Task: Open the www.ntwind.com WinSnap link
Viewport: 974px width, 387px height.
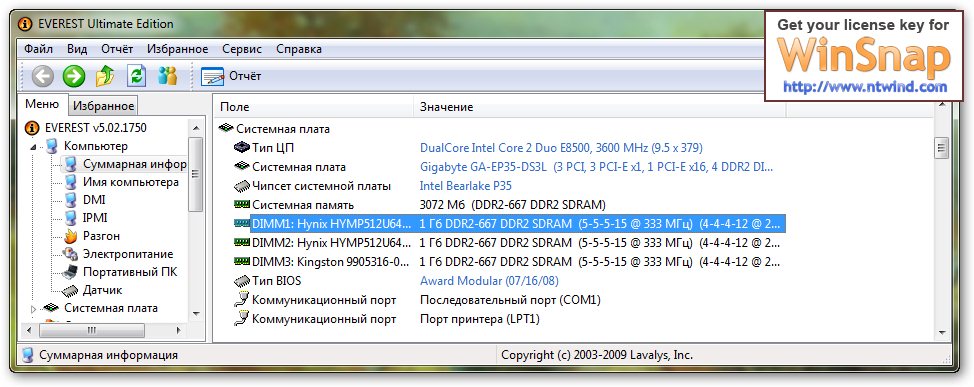Action: [x=865, y=86]
